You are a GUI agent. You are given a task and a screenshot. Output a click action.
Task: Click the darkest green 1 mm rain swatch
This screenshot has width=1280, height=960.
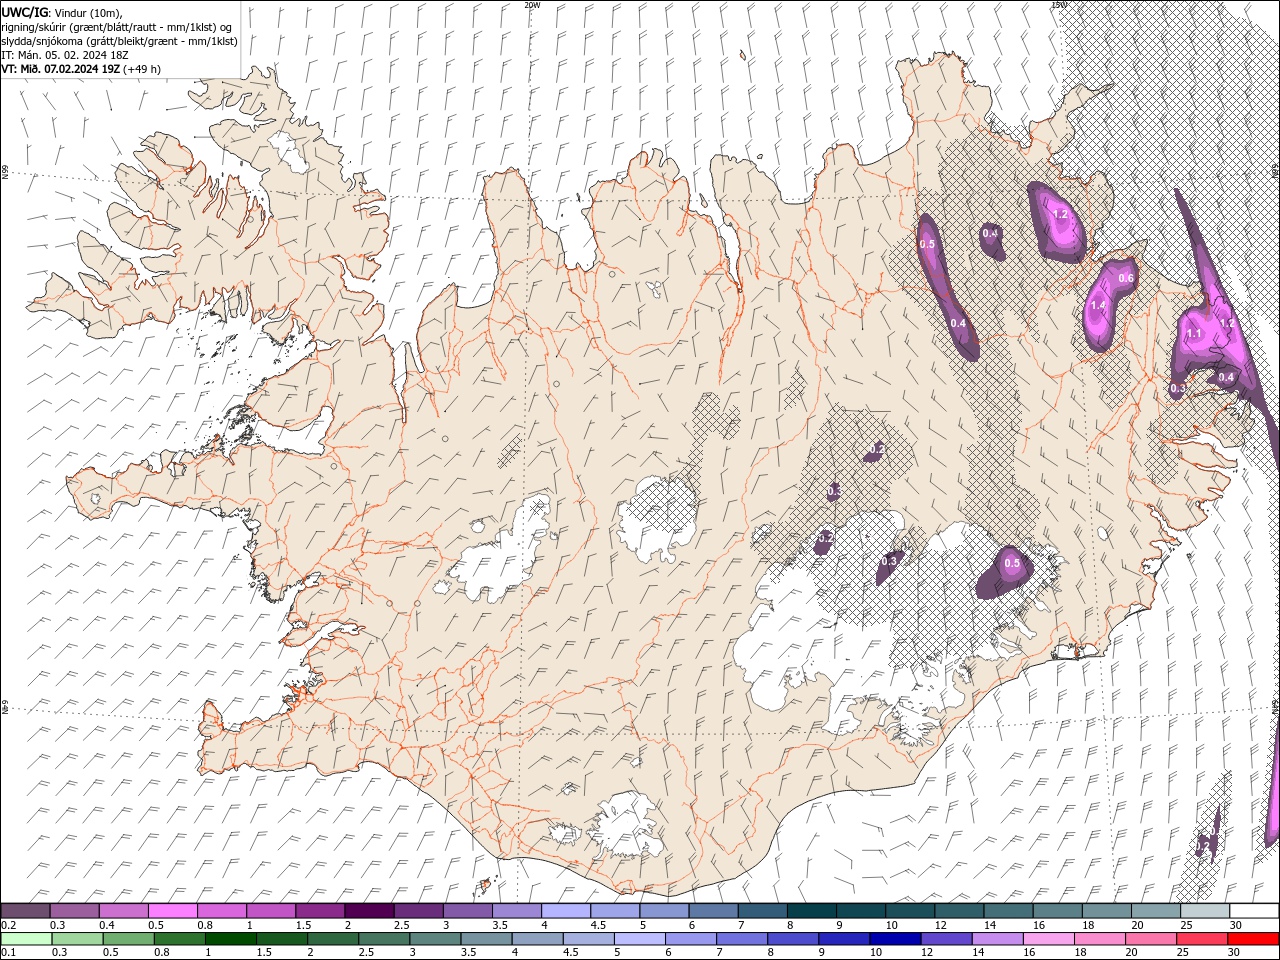[x=230, y=939]
